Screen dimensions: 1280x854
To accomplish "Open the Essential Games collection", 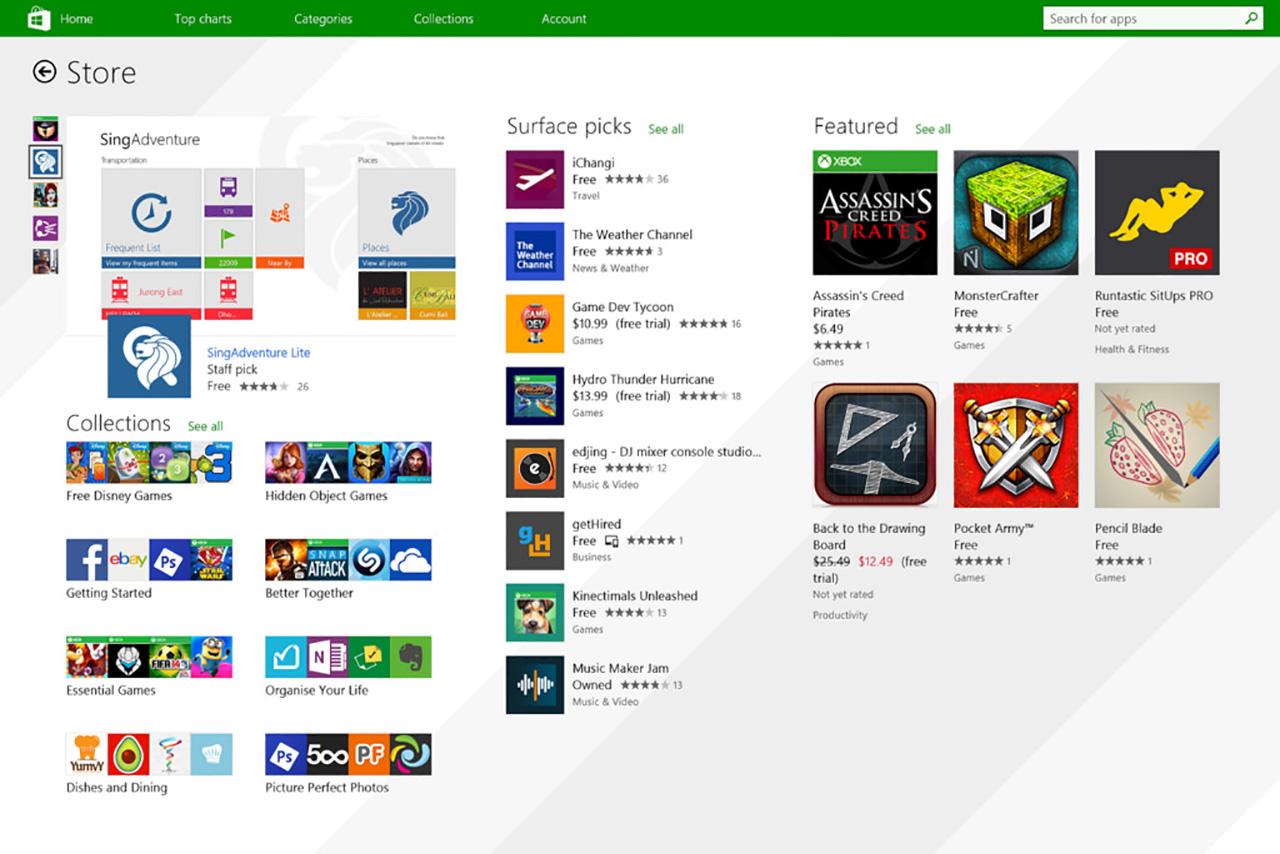I will point(149,667).
